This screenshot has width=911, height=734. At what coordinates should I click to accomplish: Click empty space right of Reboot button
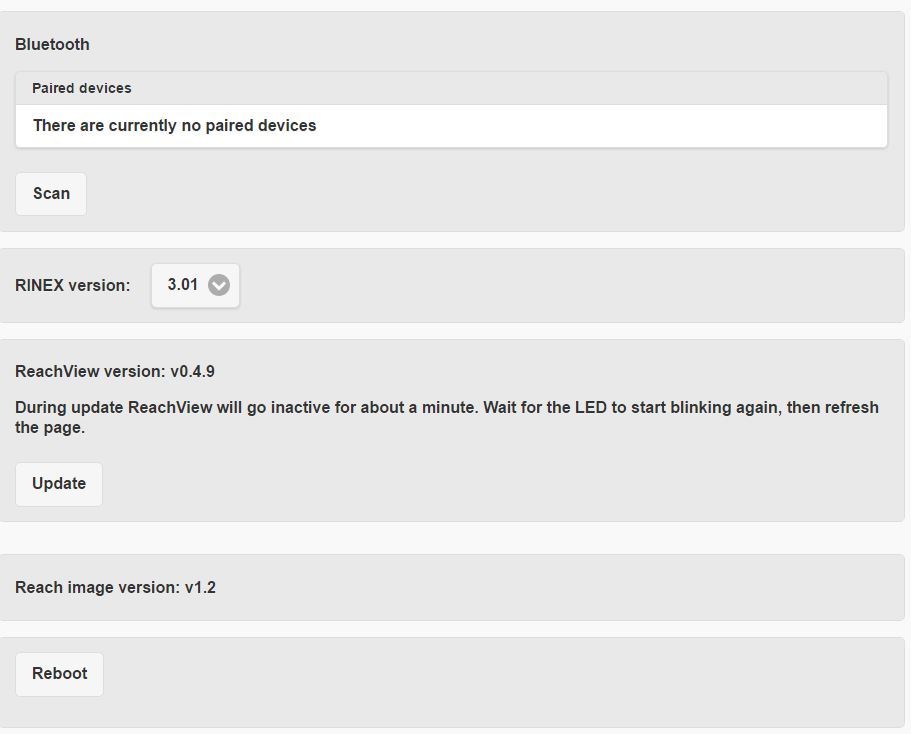pos(500,674)
